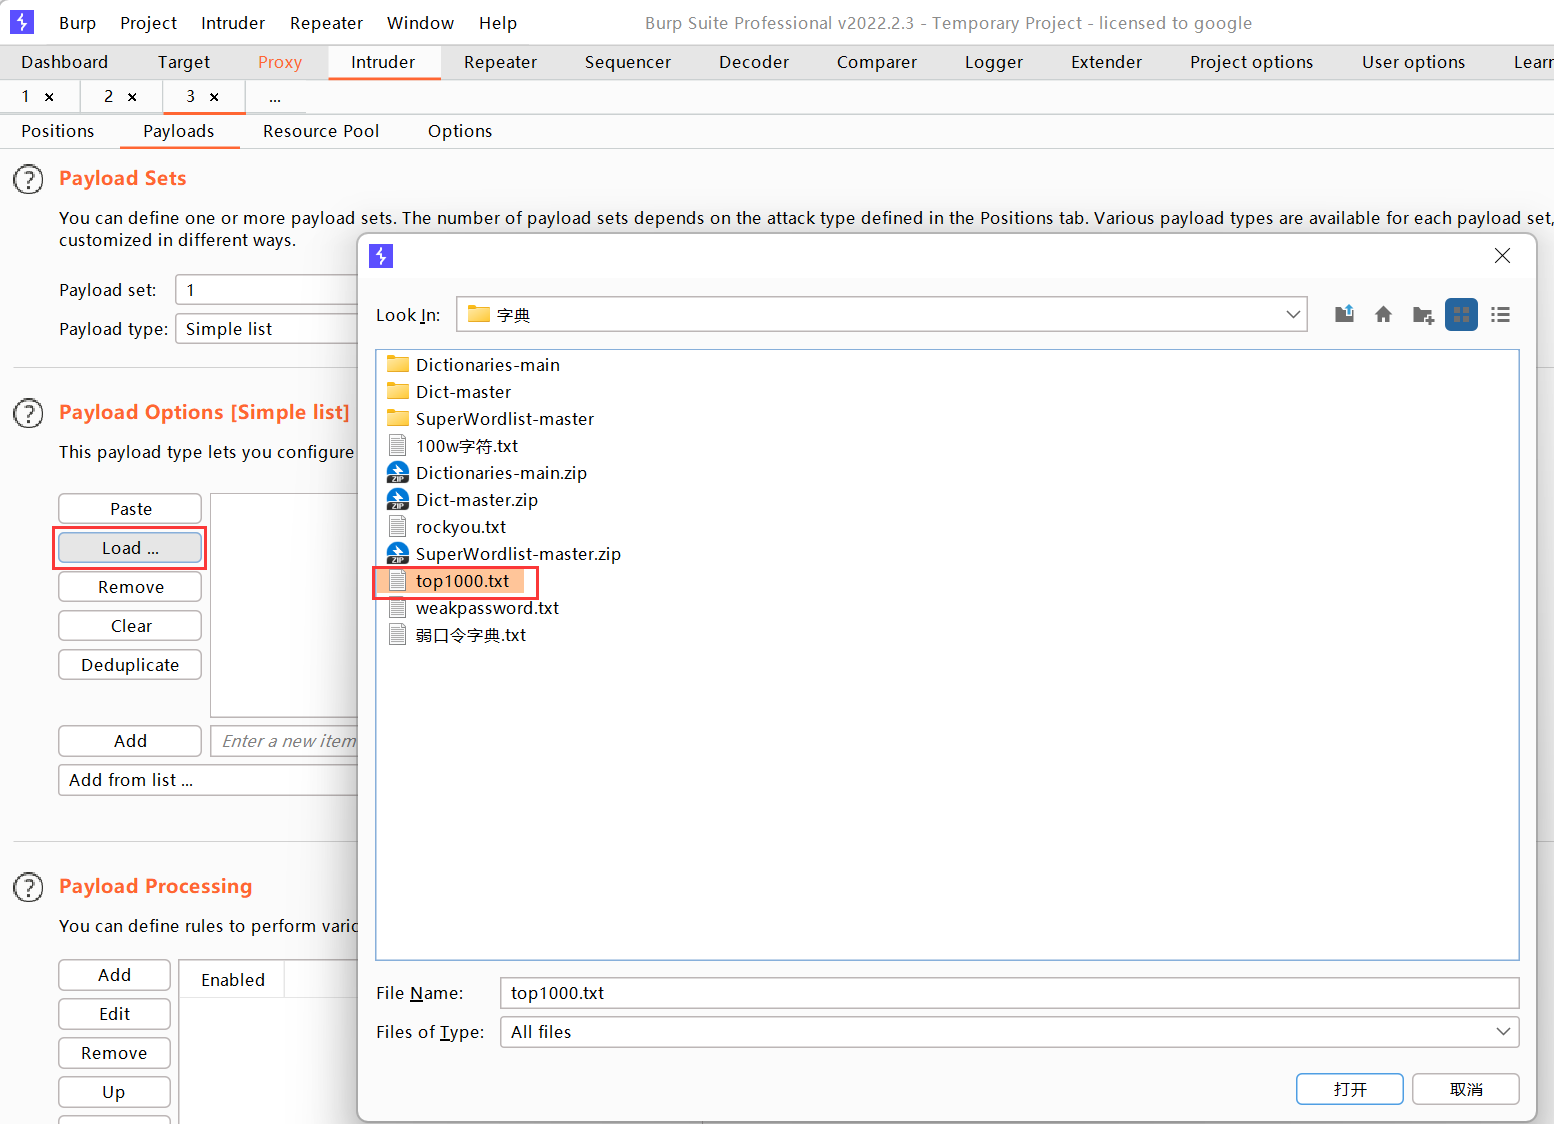1554x1124 pixels.
Task: Click the Deduplicate button
Action: [x=130, y=665]
